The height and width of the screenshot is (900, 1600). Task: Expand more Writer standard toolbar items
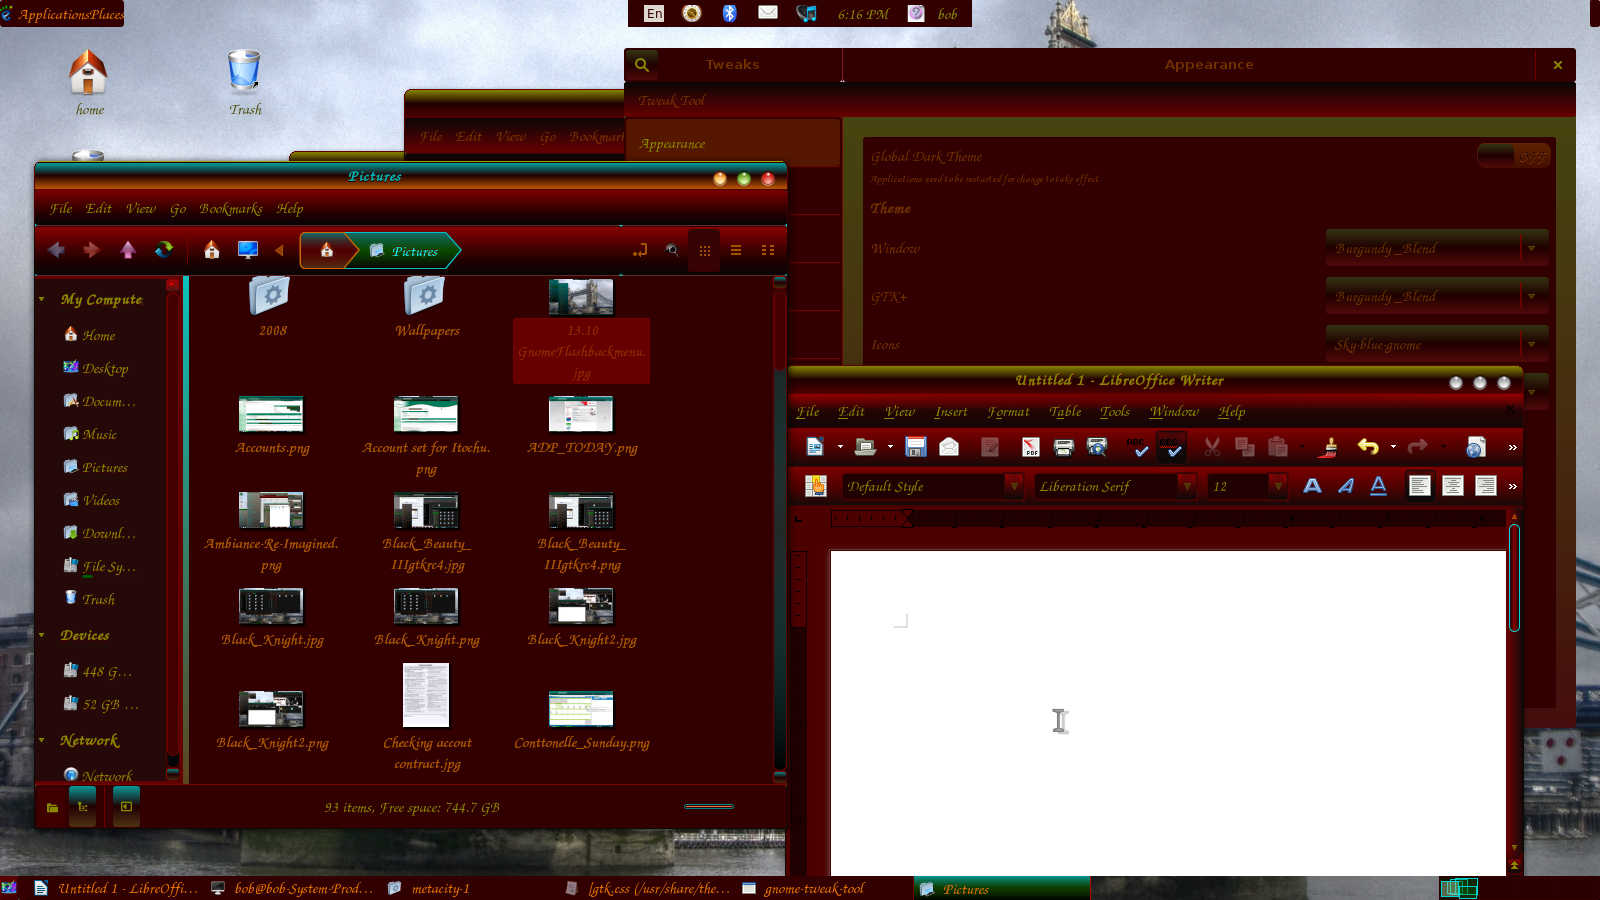[1512, 447]
